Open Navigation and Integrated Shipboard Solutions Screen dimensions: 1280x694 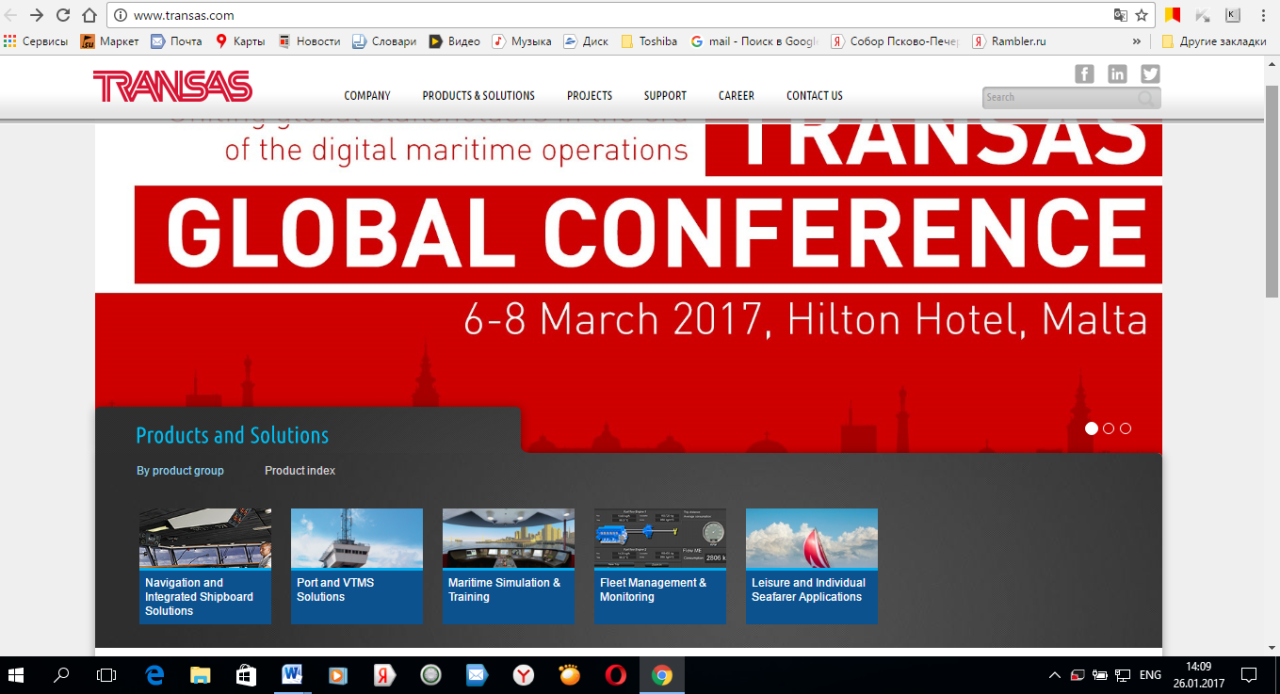click(x=205, y=566)
